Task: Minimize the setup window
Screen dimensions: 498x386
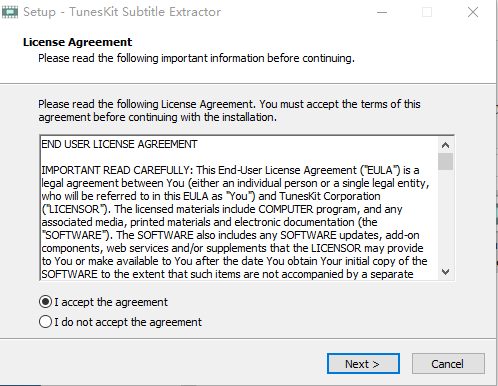Action: point(382,12)
